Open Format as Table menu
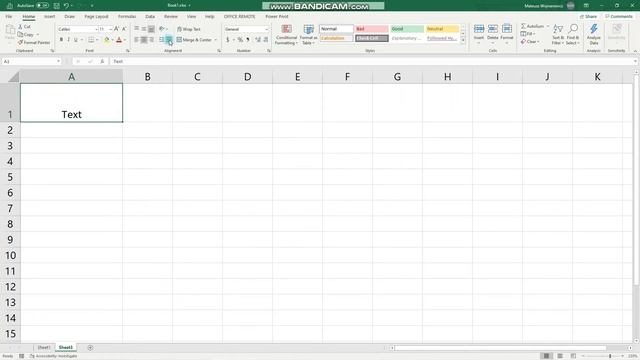This screenshot has width=640, height=360. pyautogui.click(x=308, y=35)
